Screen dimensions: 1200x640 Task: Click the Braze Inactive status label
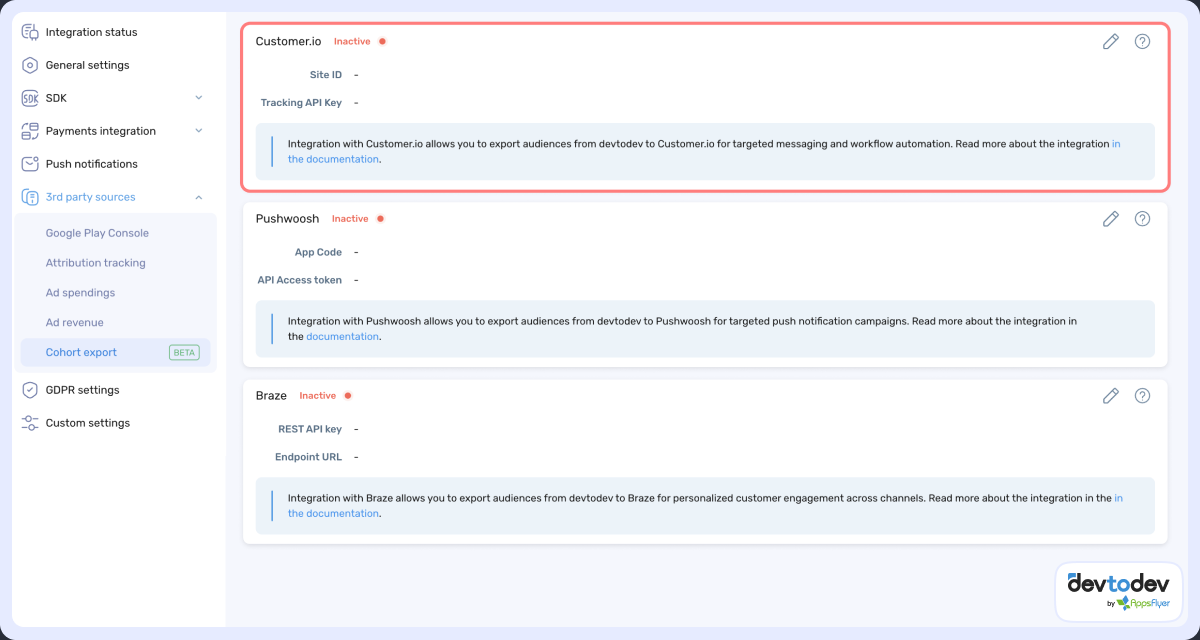[x=318, y=396]
